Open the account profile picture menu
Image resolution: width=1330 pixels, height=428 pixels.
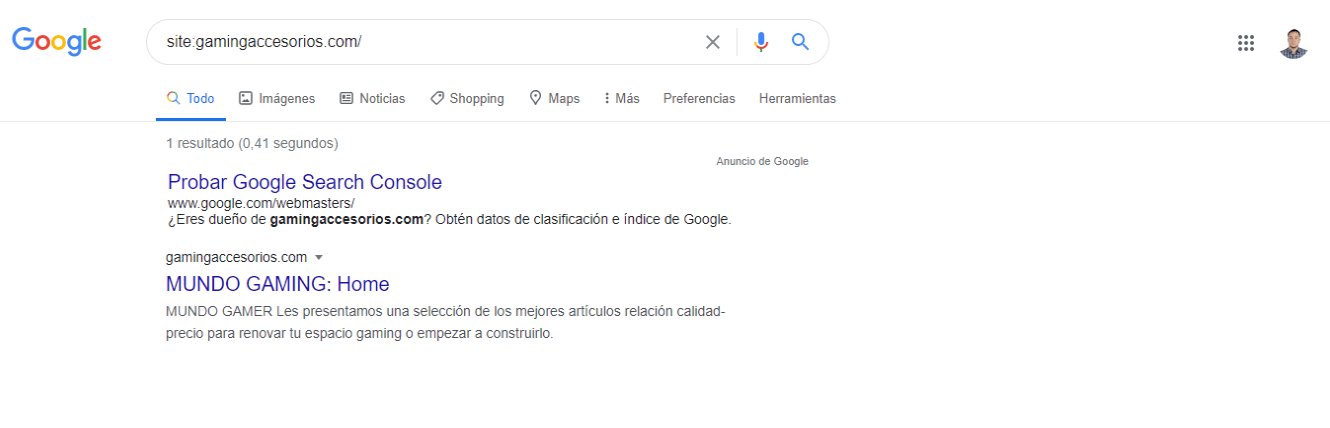(1294, 42)
